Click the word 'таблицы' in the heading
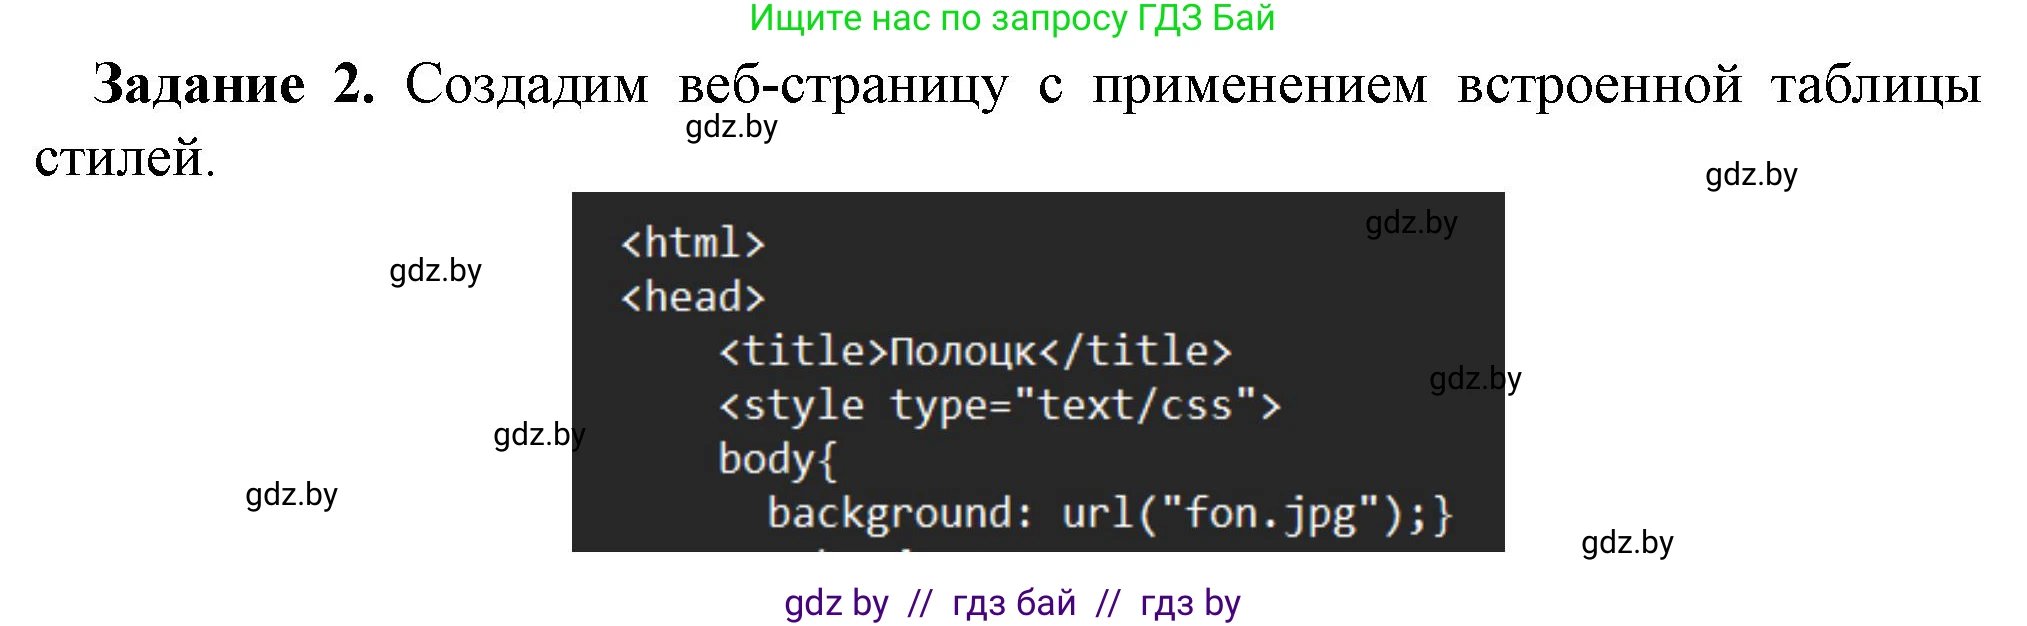This screenshot has width=2027, height=626. [1876, 86]
